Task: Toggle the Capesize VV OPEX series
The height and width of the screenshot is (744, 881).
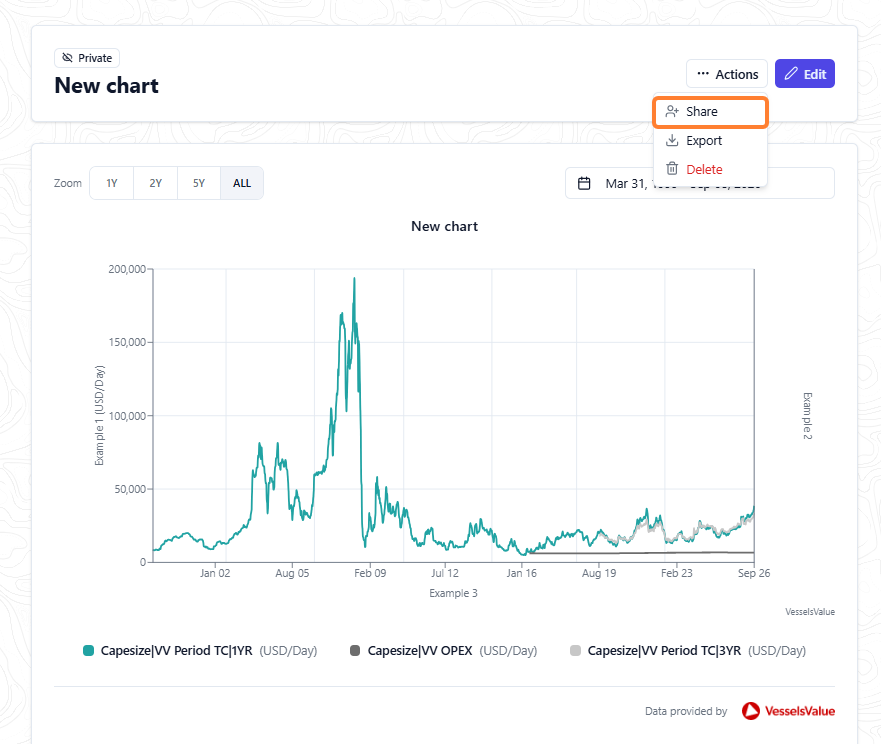Action: (x=443, y=651)
